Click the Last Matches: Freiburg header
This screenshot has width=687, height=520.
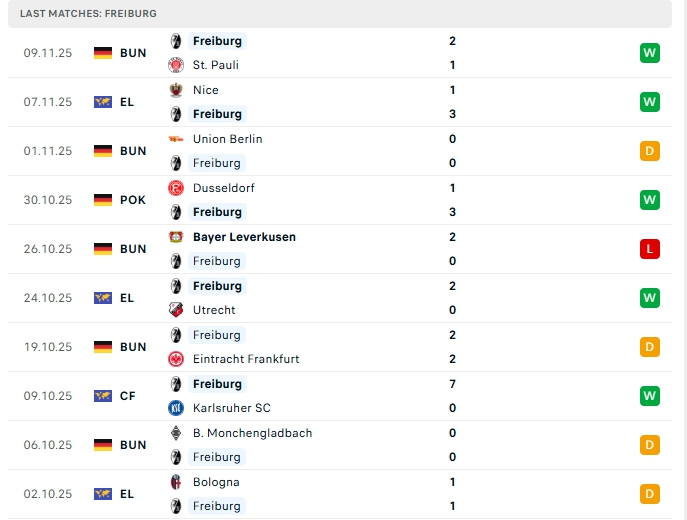pos(88,14)
